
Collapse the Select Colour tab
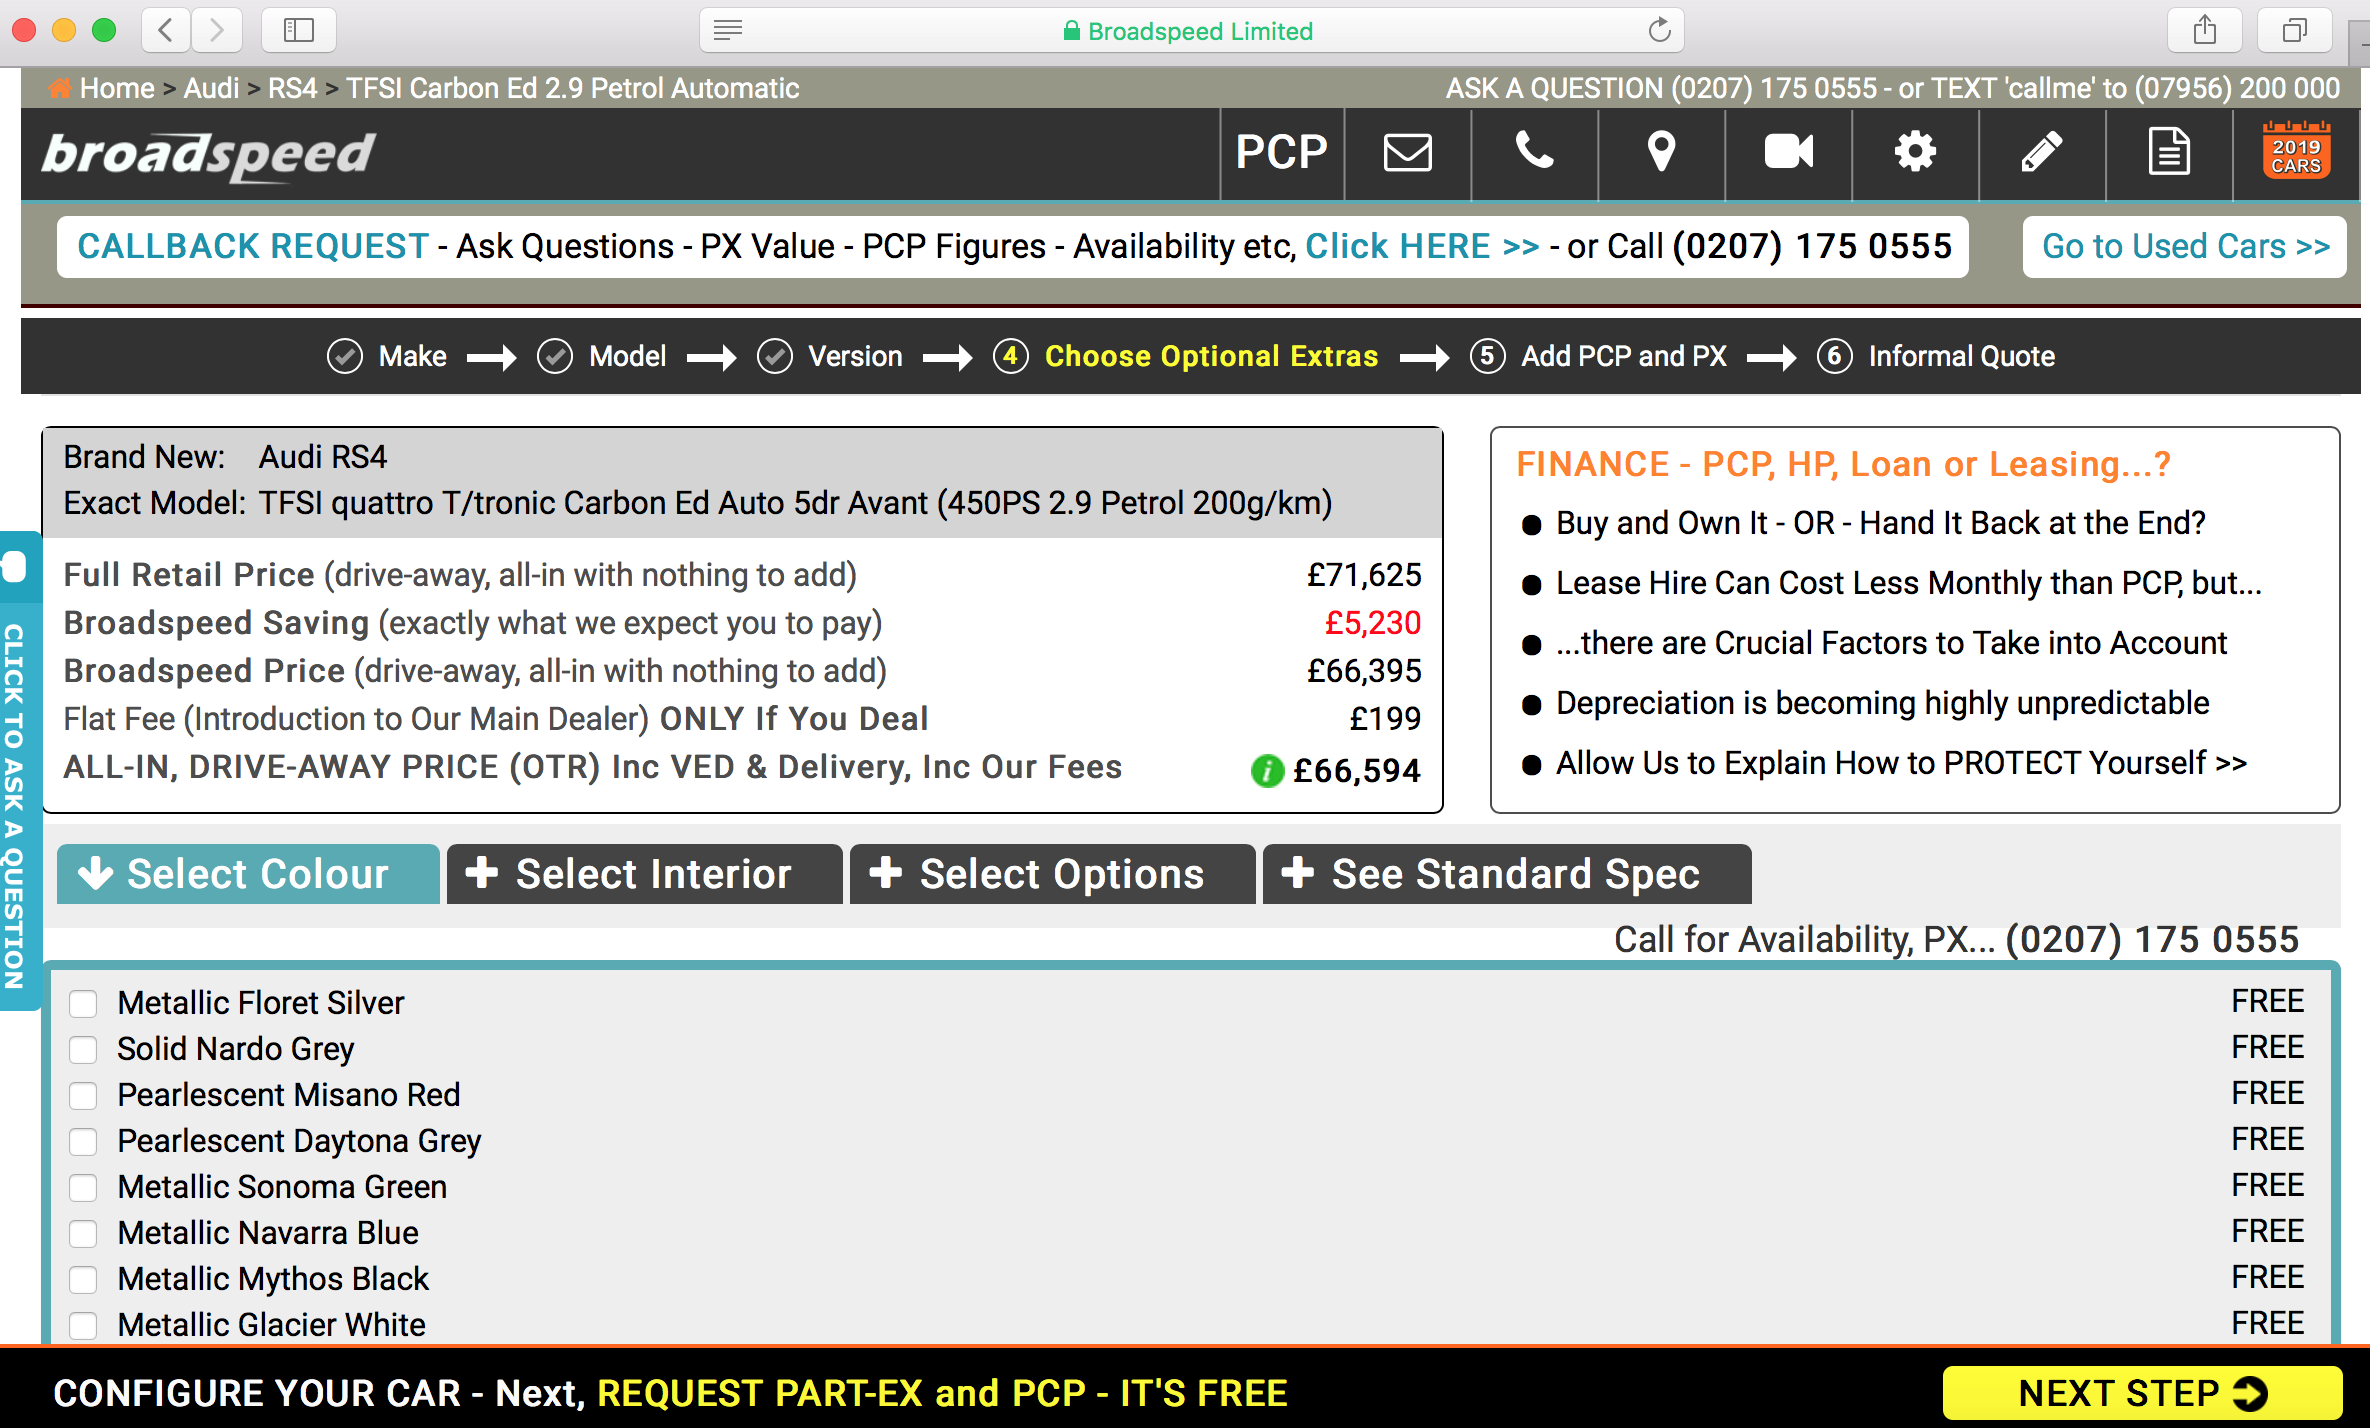248,874
